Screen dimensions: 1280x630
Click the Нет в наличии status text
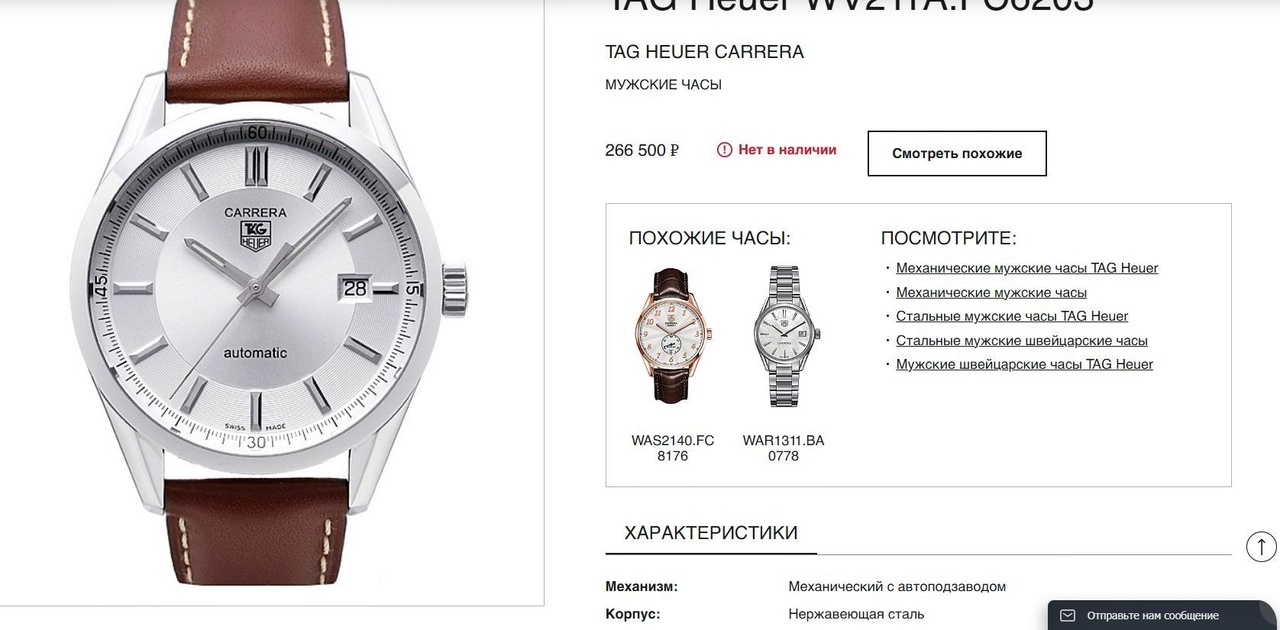787,150
